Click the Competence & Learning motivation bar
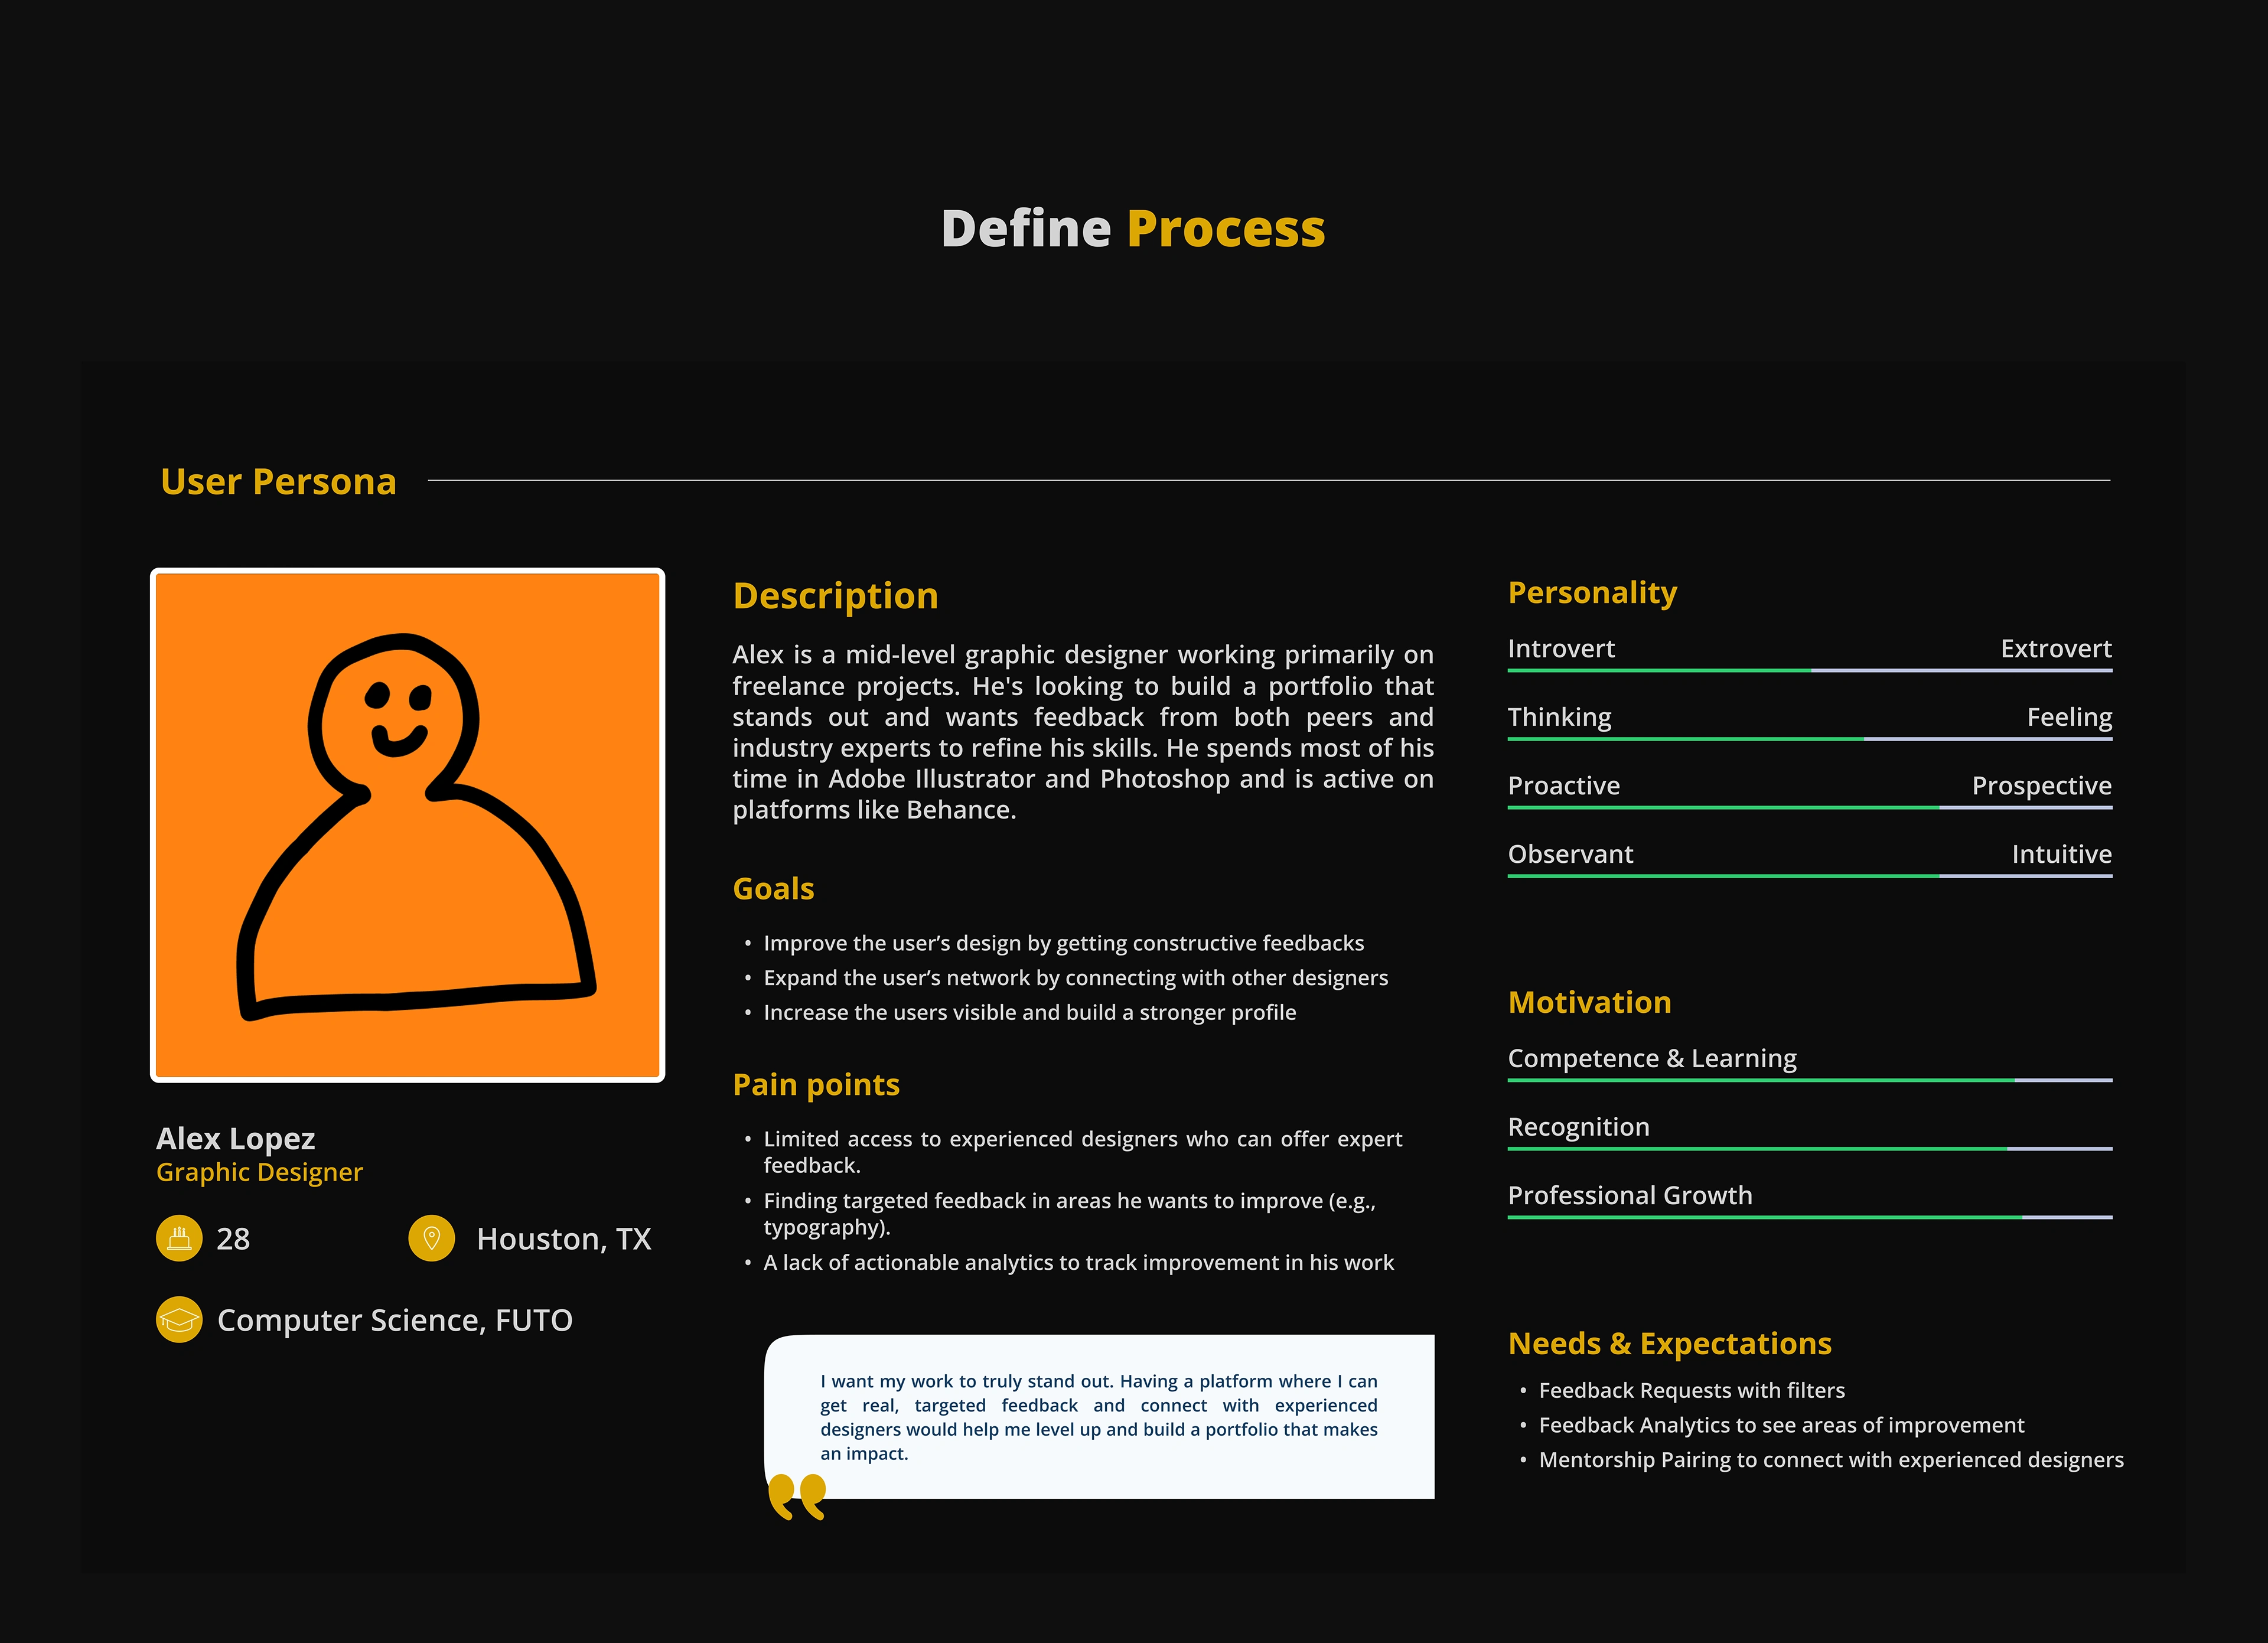The width and height of the screenshot is (2268, 1643). (x=1809, y=1080)
